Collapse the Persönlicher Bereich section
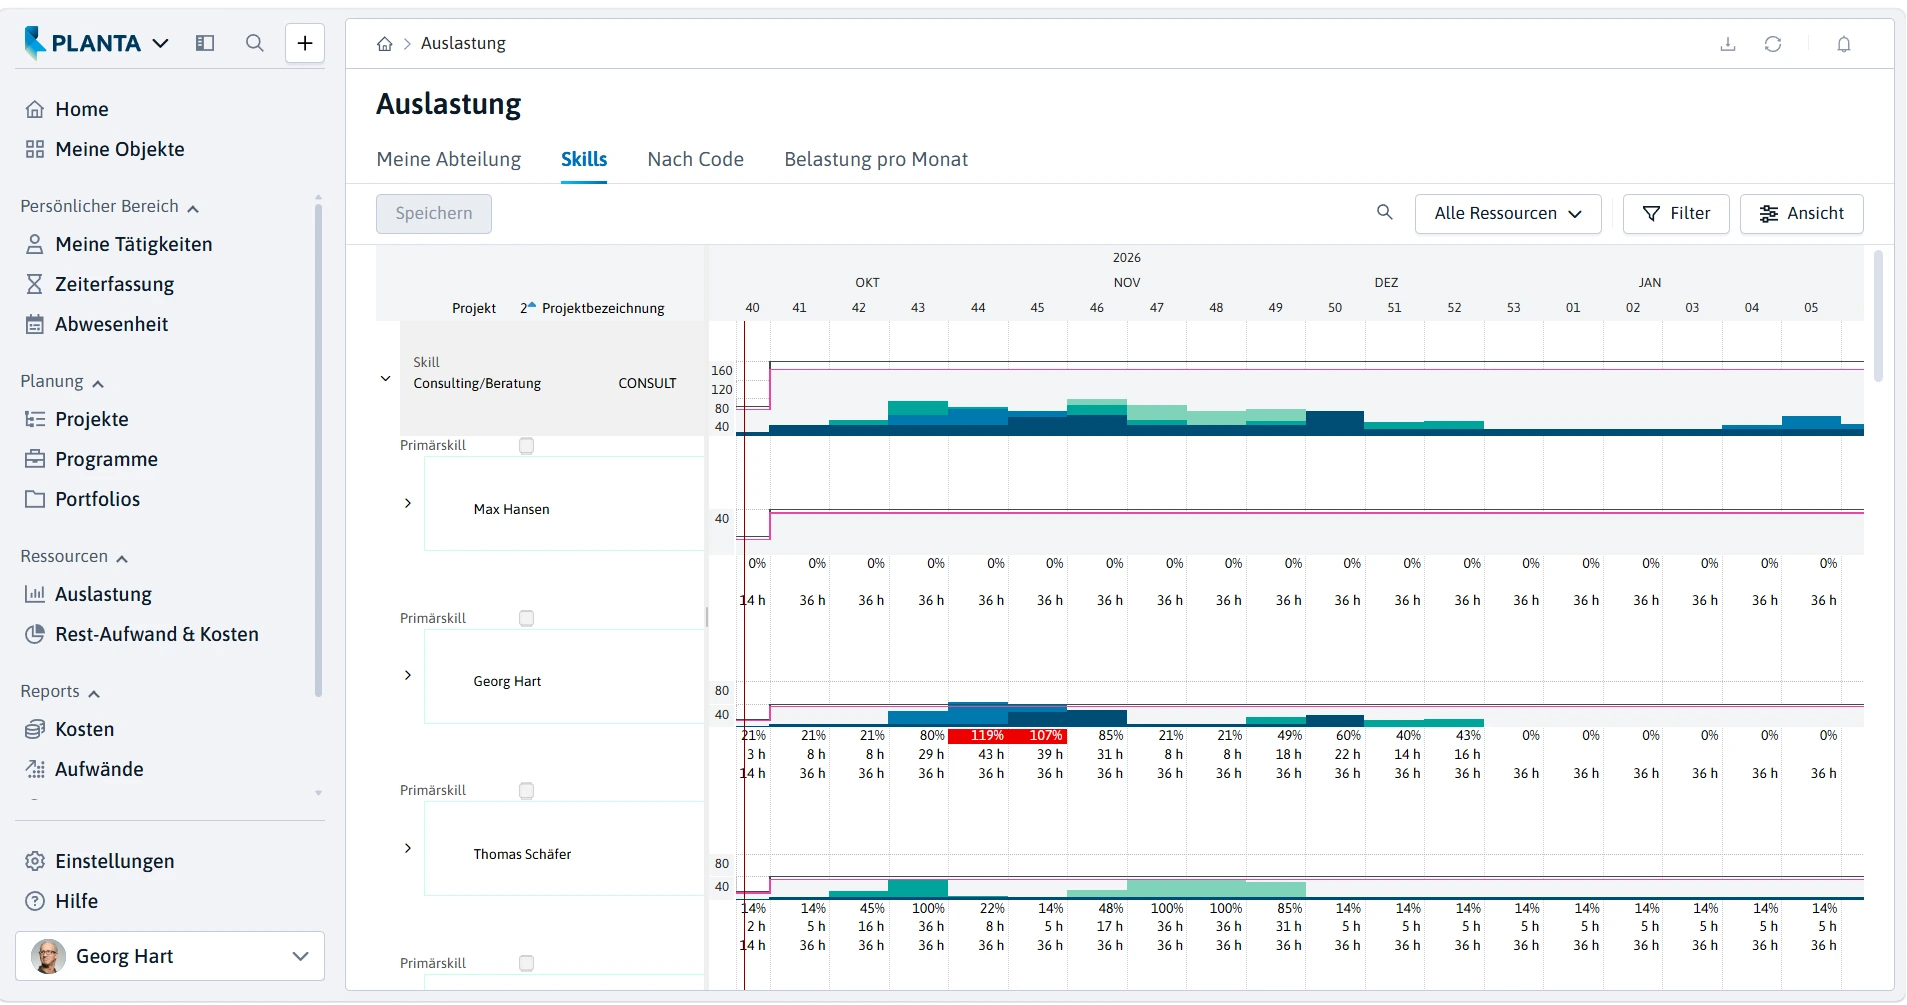 pyautogui.click(x=110, y=207)
